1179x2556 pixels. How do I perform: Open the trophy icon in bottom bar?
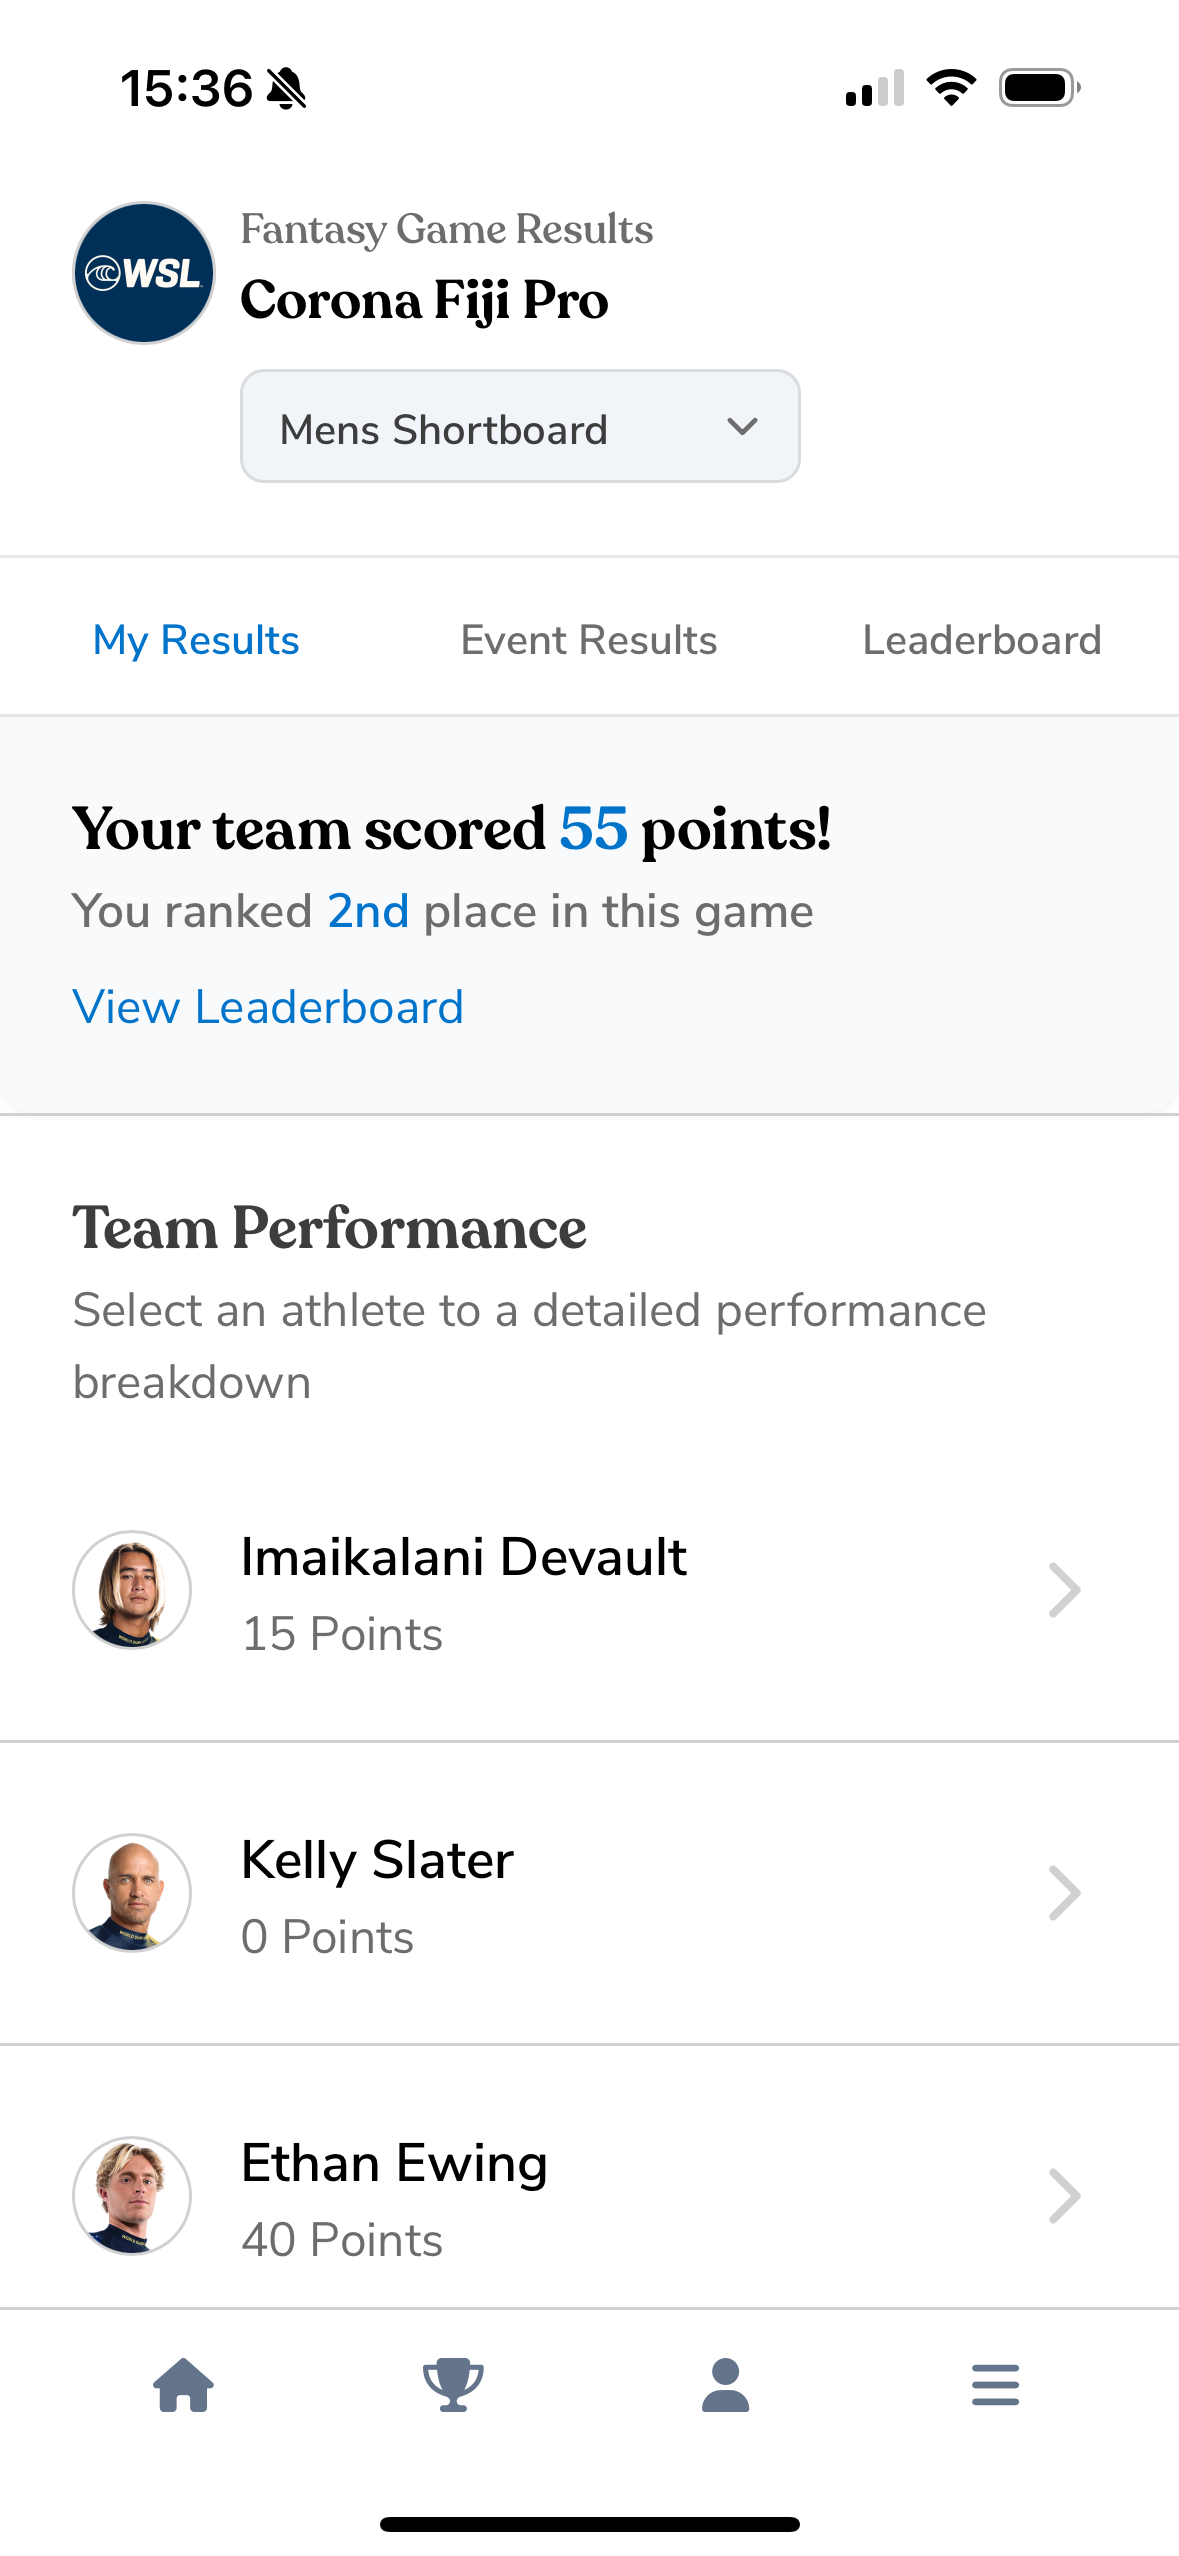click(x=453, y=2385)
